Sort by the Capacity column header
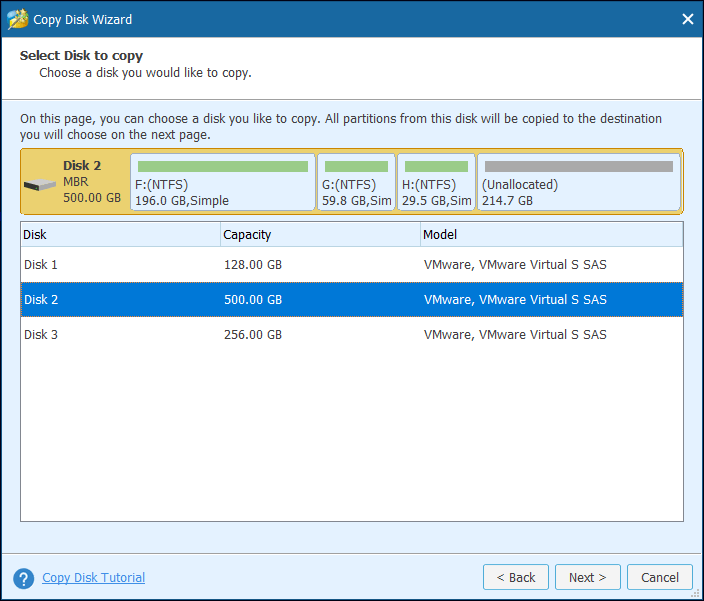Image resolution: width=704 pixels, height=601 pixels. [x=320, y=234]
